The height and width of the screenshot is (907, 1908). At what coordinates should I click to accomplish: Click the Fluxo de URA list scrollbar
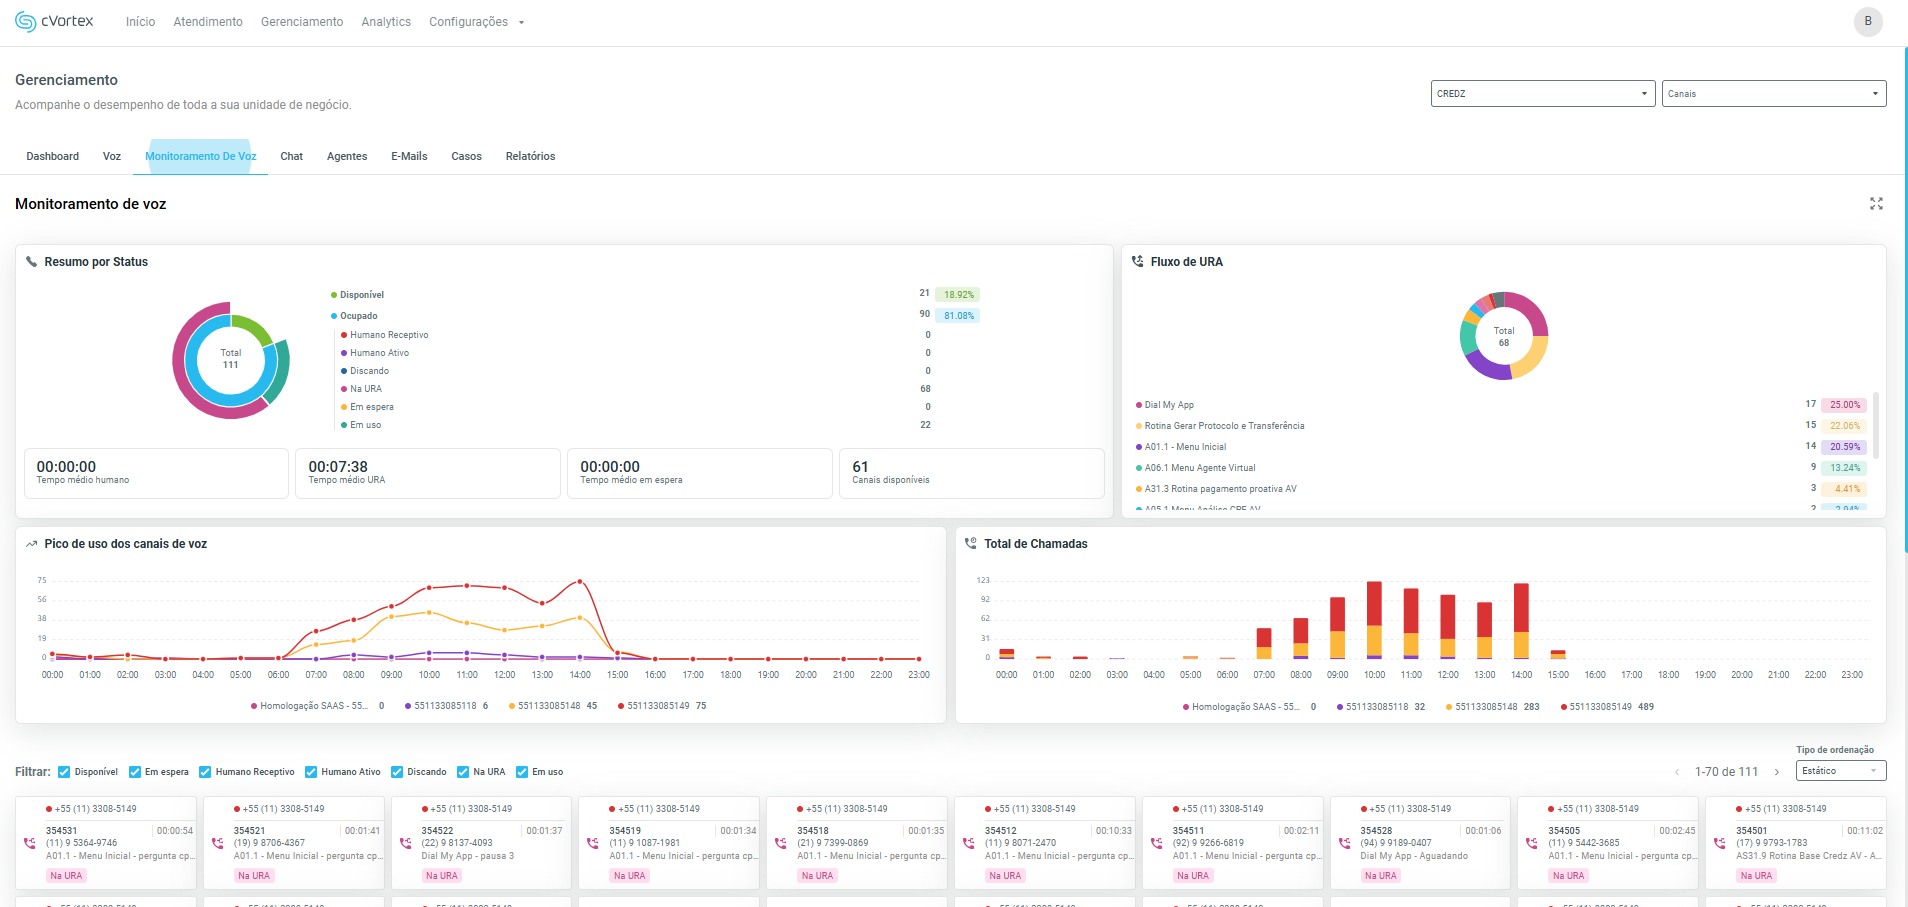pyautogui.click(x=1876, y=425)
